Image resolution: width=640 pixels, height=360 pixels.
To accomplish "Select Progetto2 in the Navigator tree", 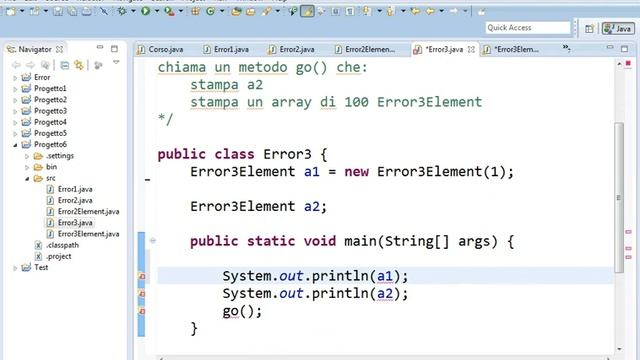I will tap(50, 100).
